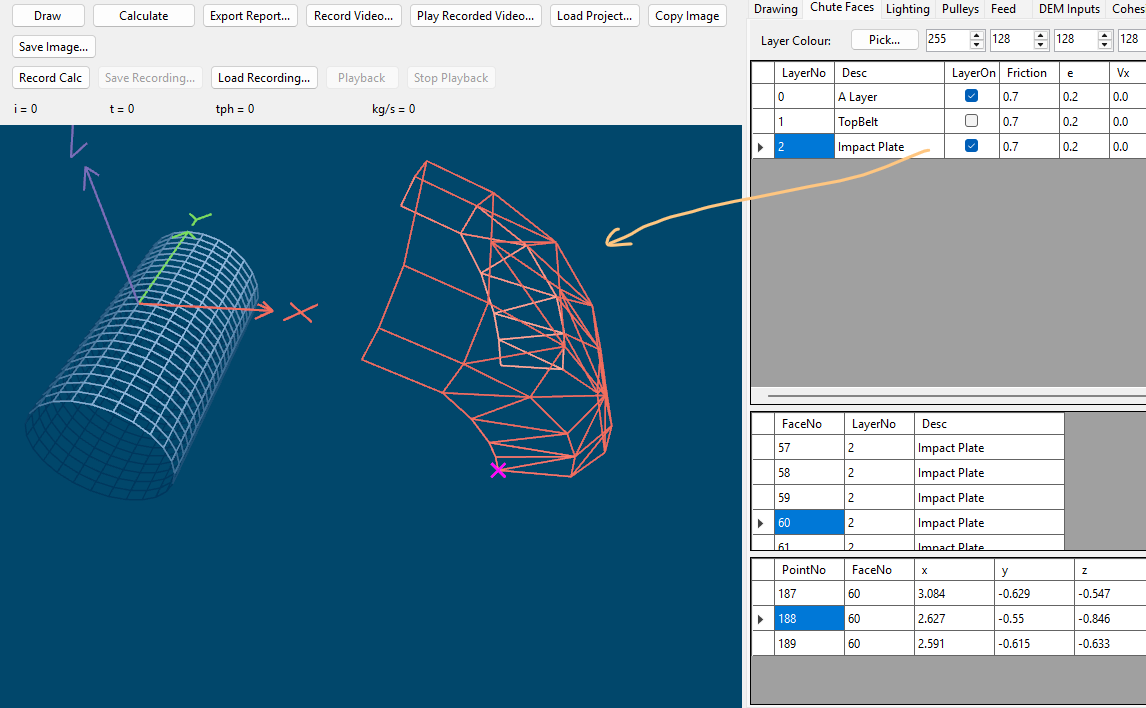
Task: Click Friction value for TopBelt
Action: point(1029,121)
